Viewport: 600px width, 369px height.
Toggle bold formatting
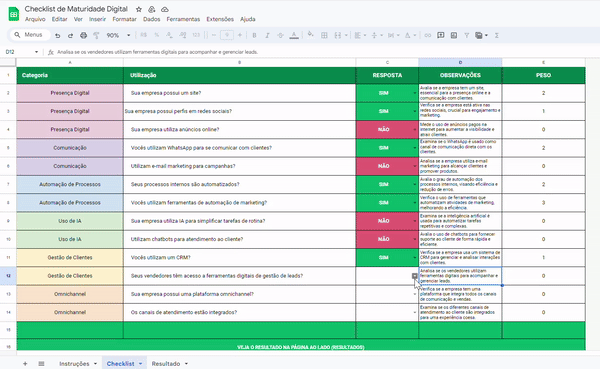254,35
